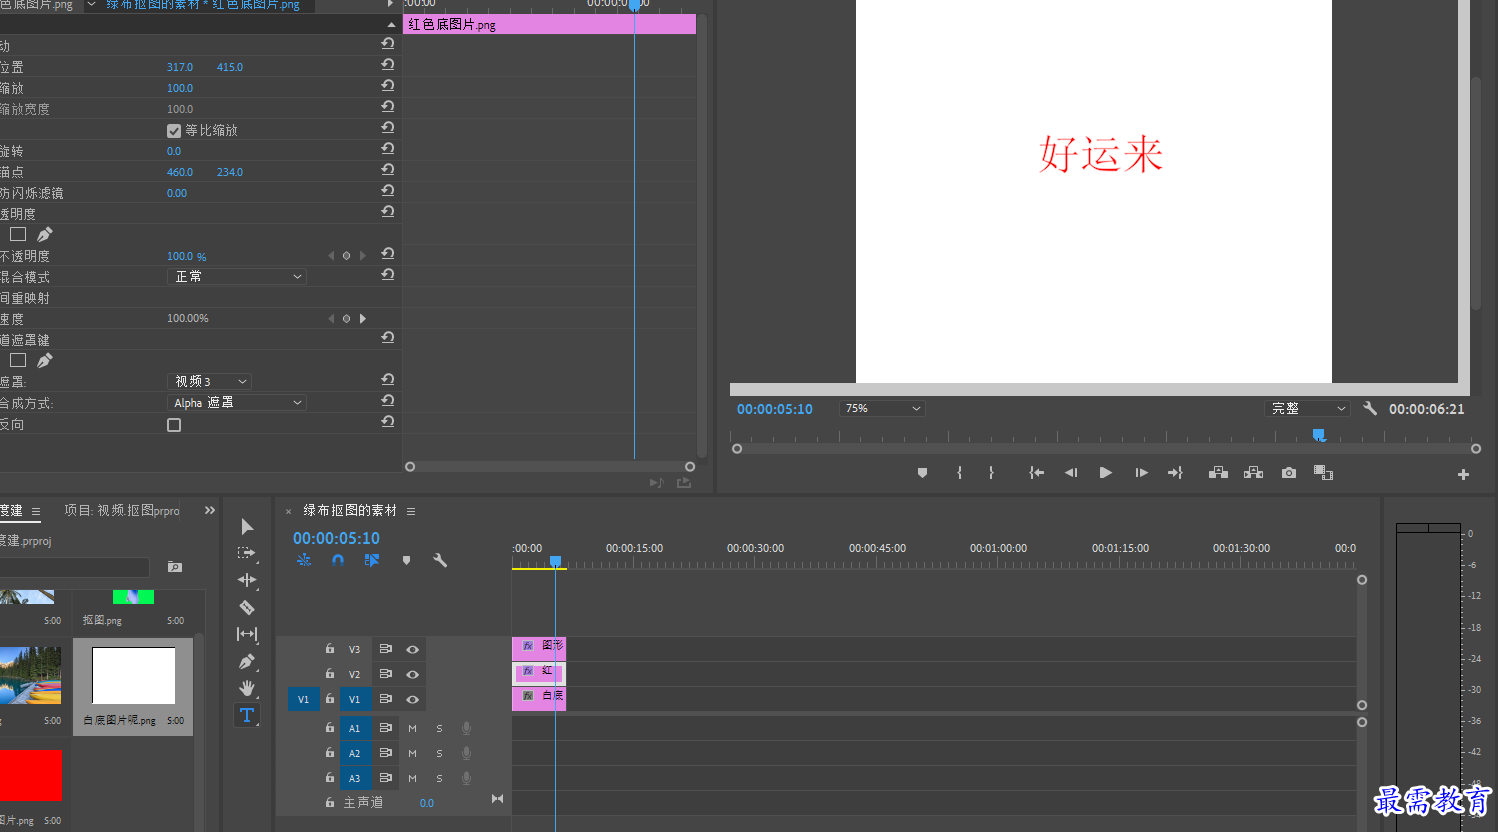Select the 图形 clip on V3
Screen dimensions: 1498x832
[539, 647]
